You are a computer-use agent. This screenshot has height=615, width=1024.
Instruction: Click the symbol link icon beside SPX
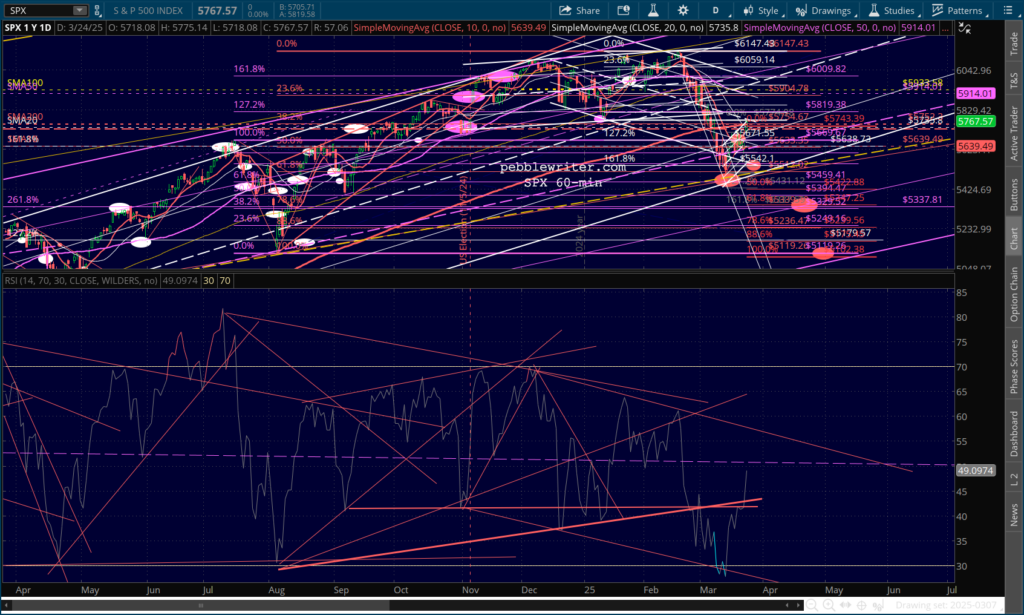pyautogui.click(x=97, y=10)
